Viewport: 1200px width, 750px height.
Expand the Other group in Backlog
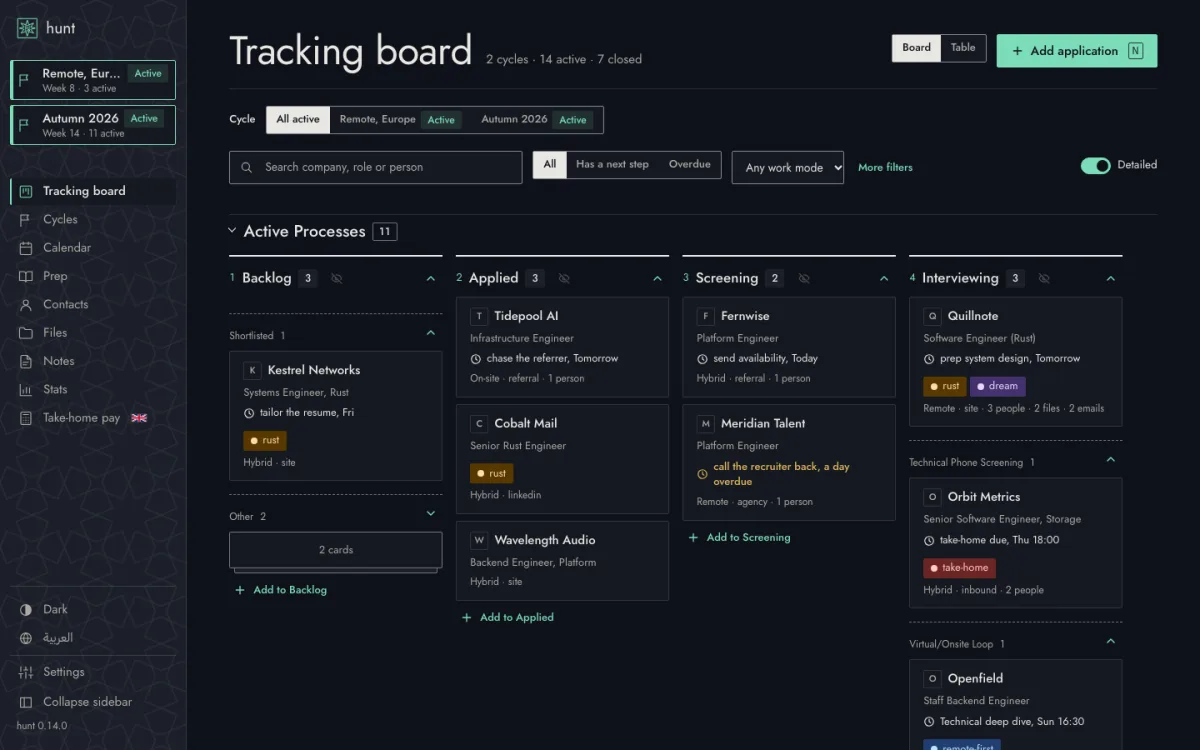point(431,514)
